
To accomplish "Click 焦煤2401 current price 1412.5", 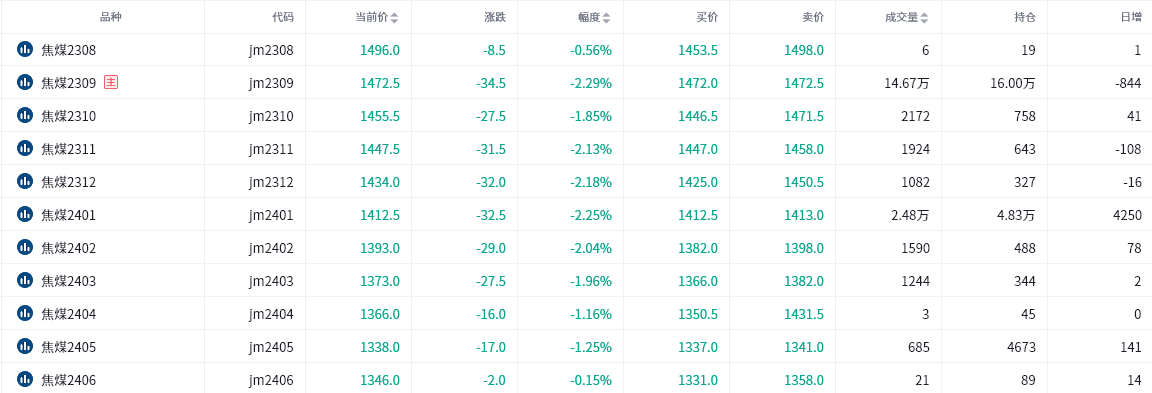I will pos(380,215).
